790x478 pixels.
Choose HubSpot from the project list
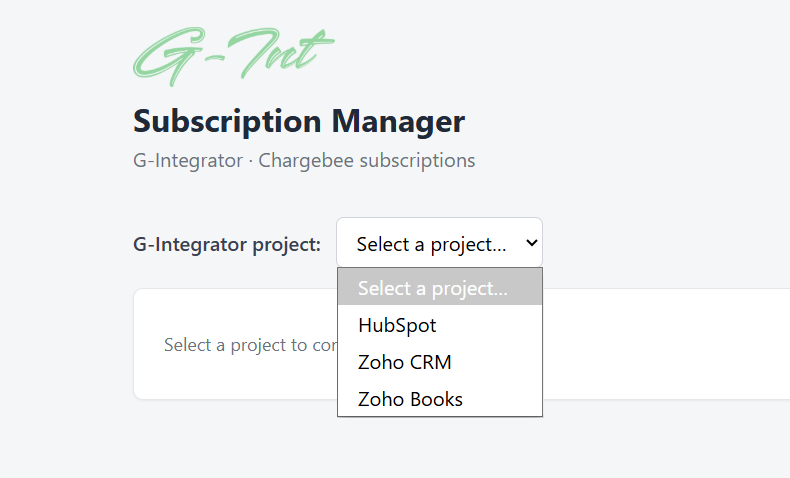[x=440, y=325]
